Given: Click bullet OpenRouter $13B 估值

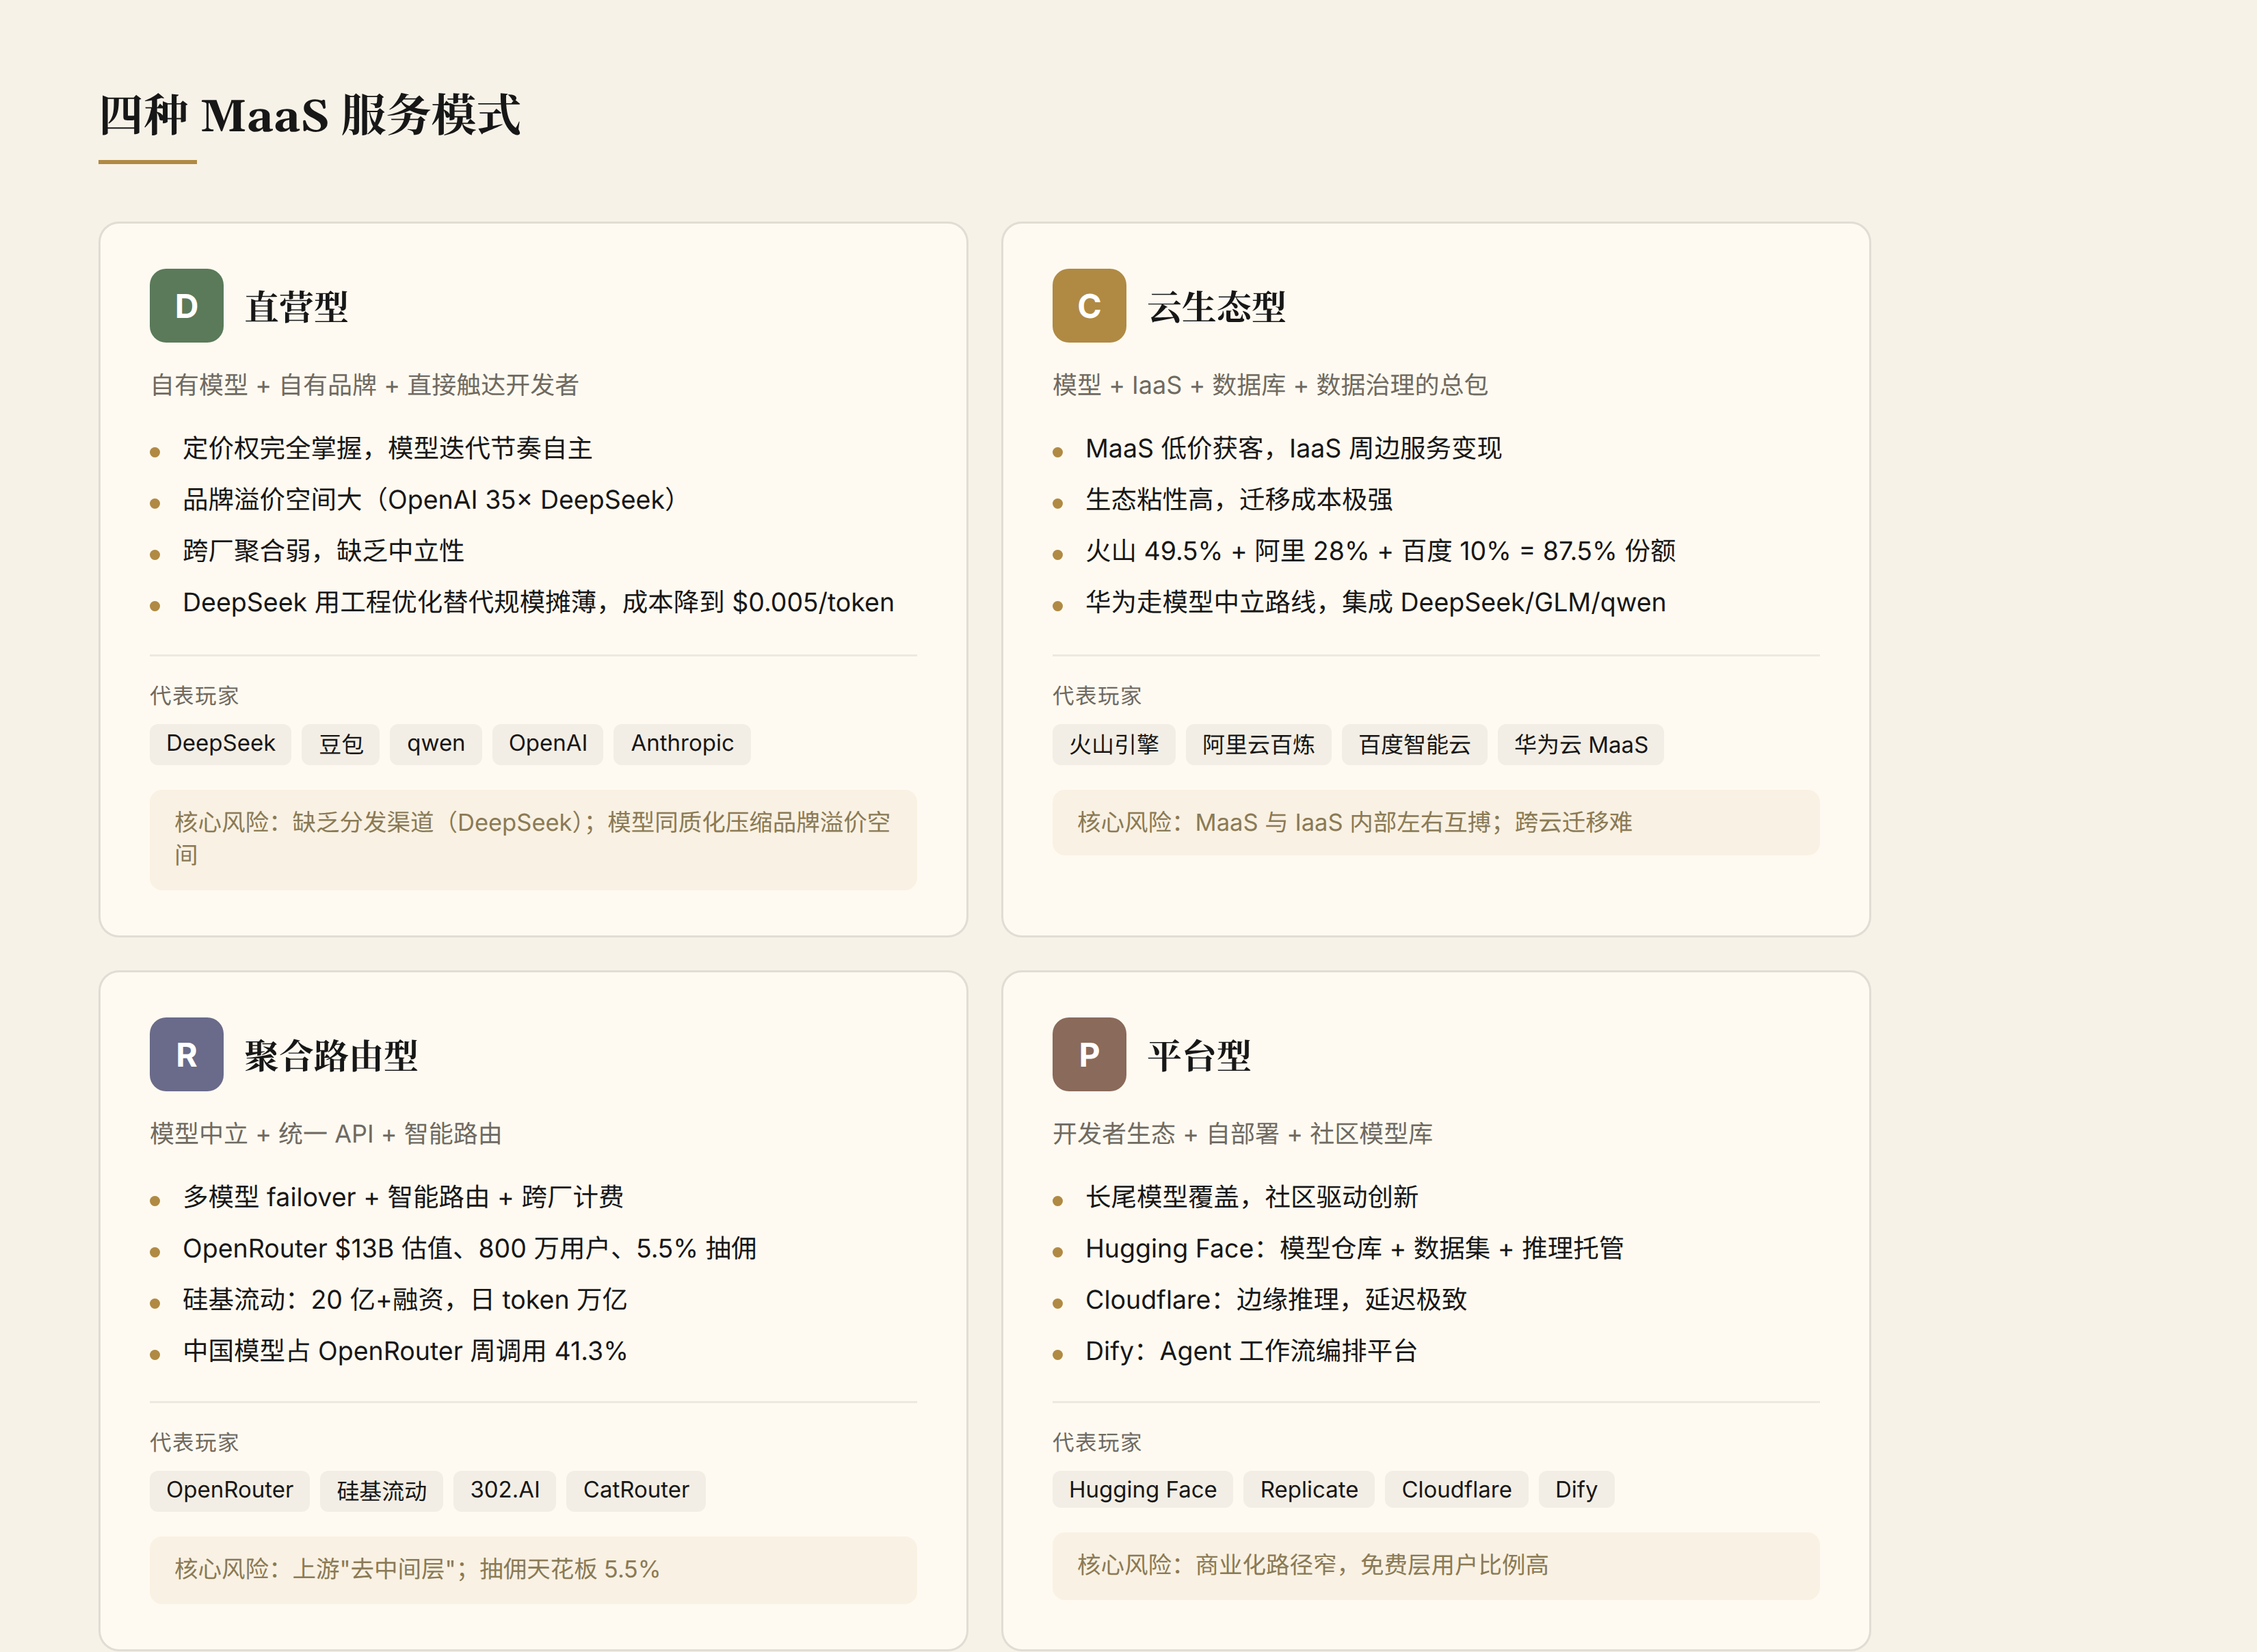Looking at the screenshot, I should click(470, 1249).
